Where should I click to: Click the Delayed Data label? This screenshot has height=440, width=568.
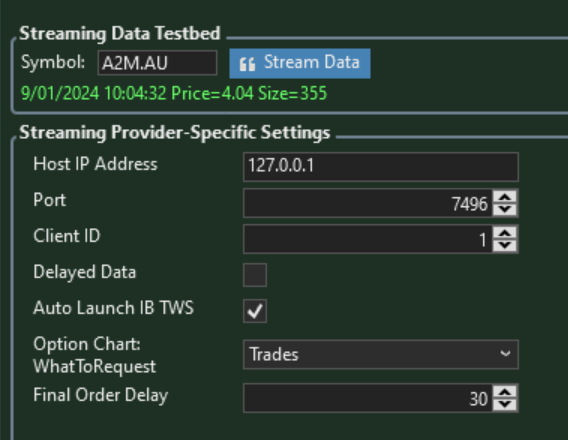click(84, 272)
